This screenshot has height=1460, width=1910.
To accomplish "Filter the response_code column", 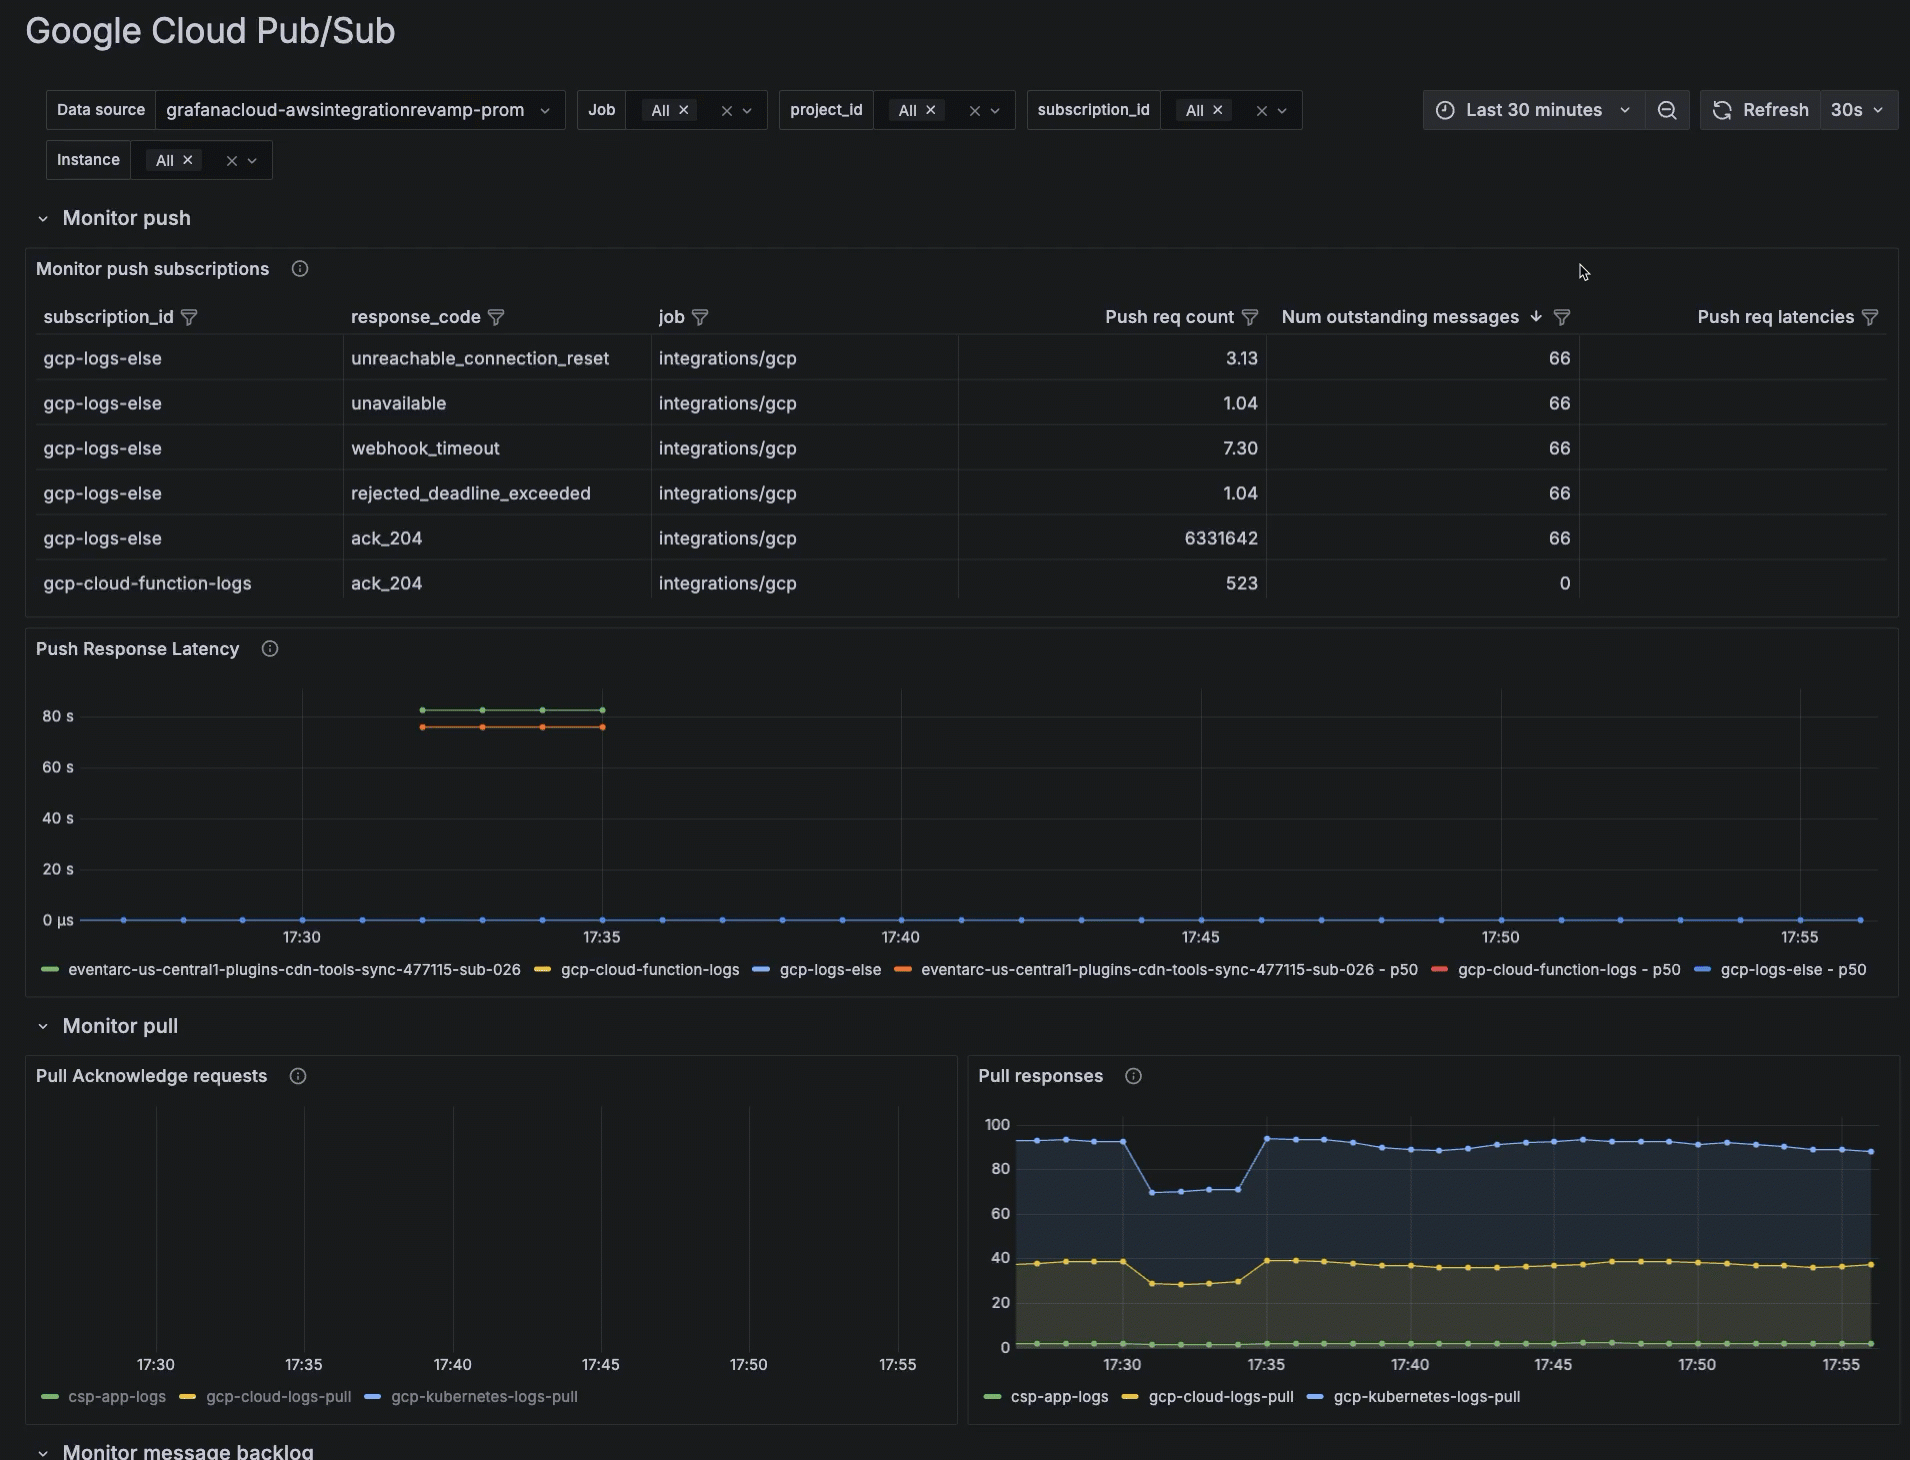I will point(496,317).
